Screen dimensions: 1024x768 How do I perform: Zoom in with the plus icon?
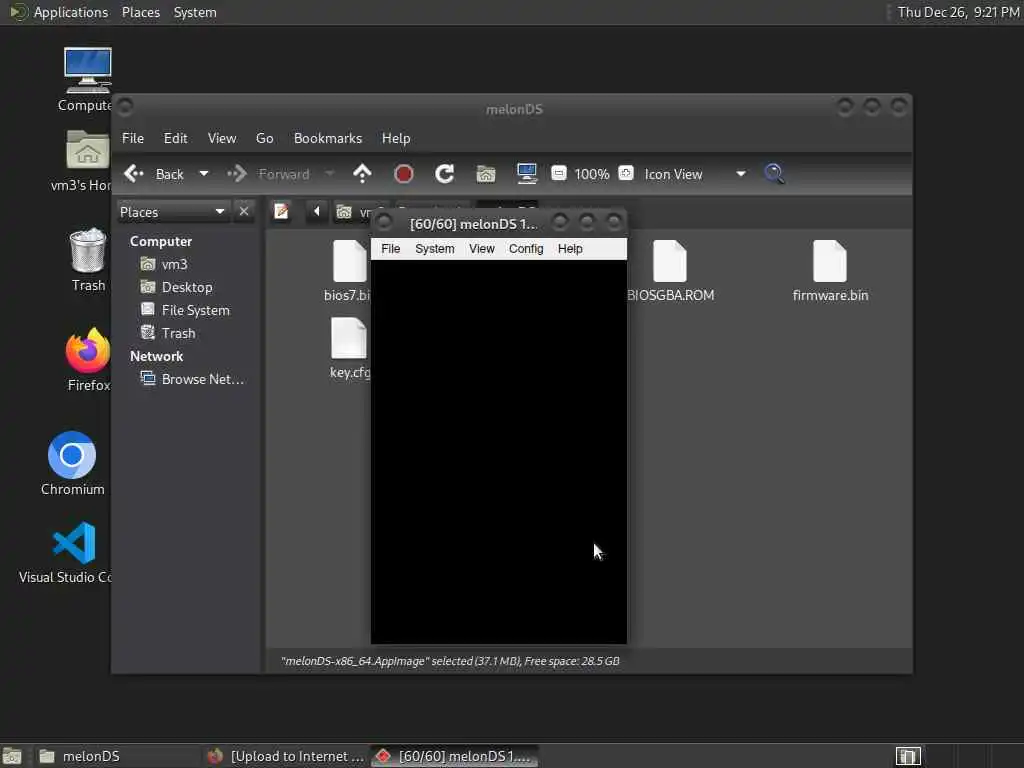[x=626, y=174]
